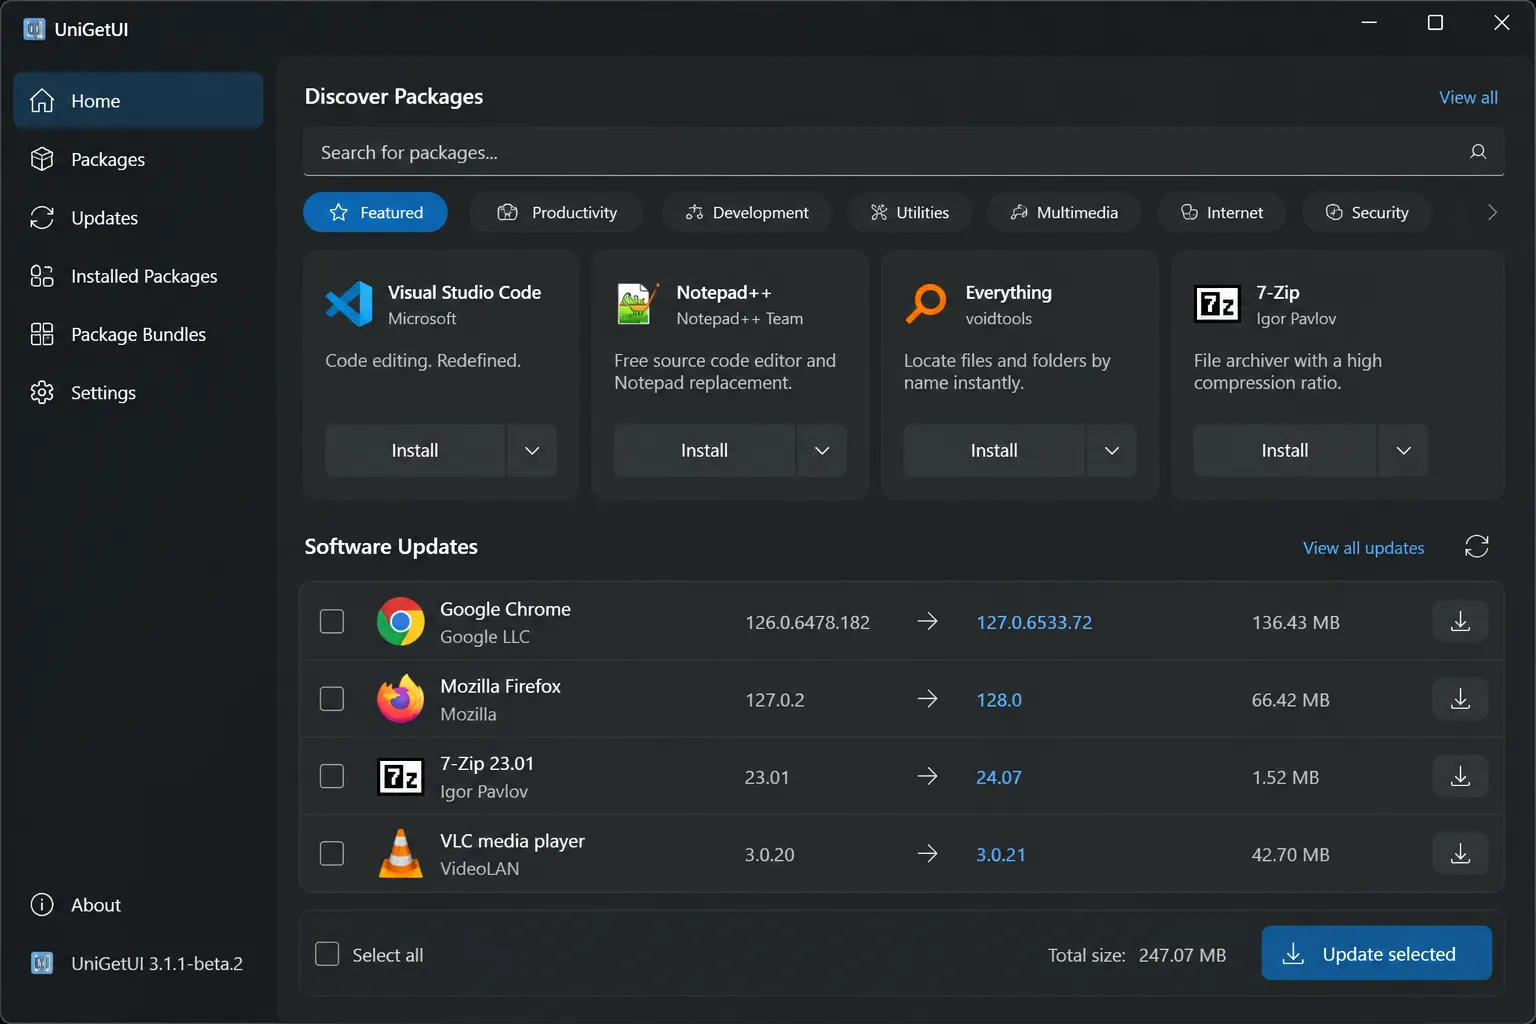Tick the Google Chrome checkbox

click(332, 622)
